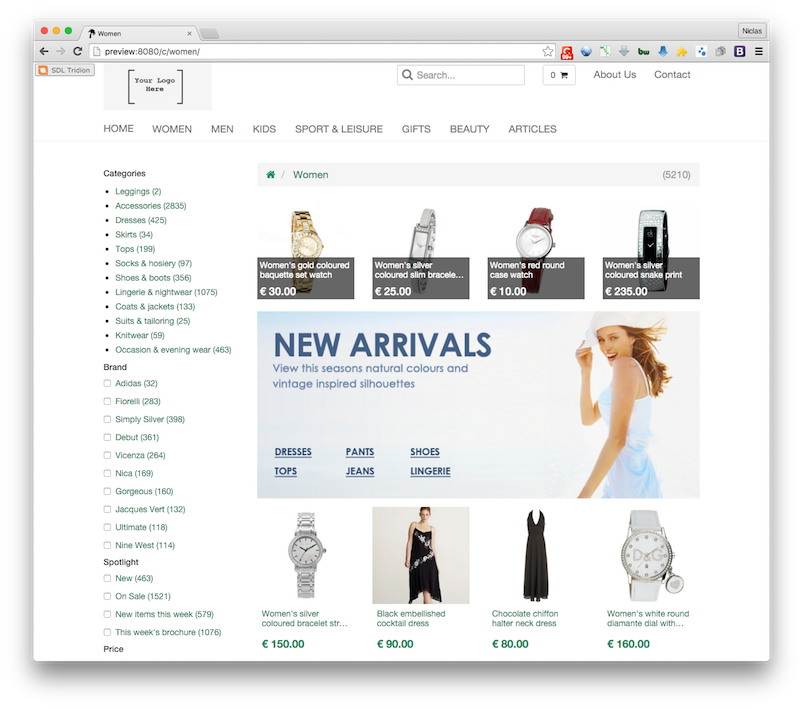Select the Nine West brand checkbox
This screenshot has width=803, height=709.
coord(107,545)
